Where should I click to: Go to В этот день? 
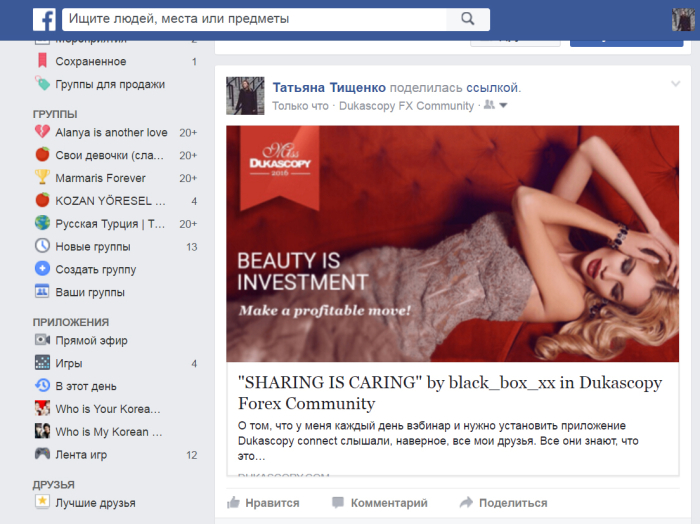tap(86, 386)
